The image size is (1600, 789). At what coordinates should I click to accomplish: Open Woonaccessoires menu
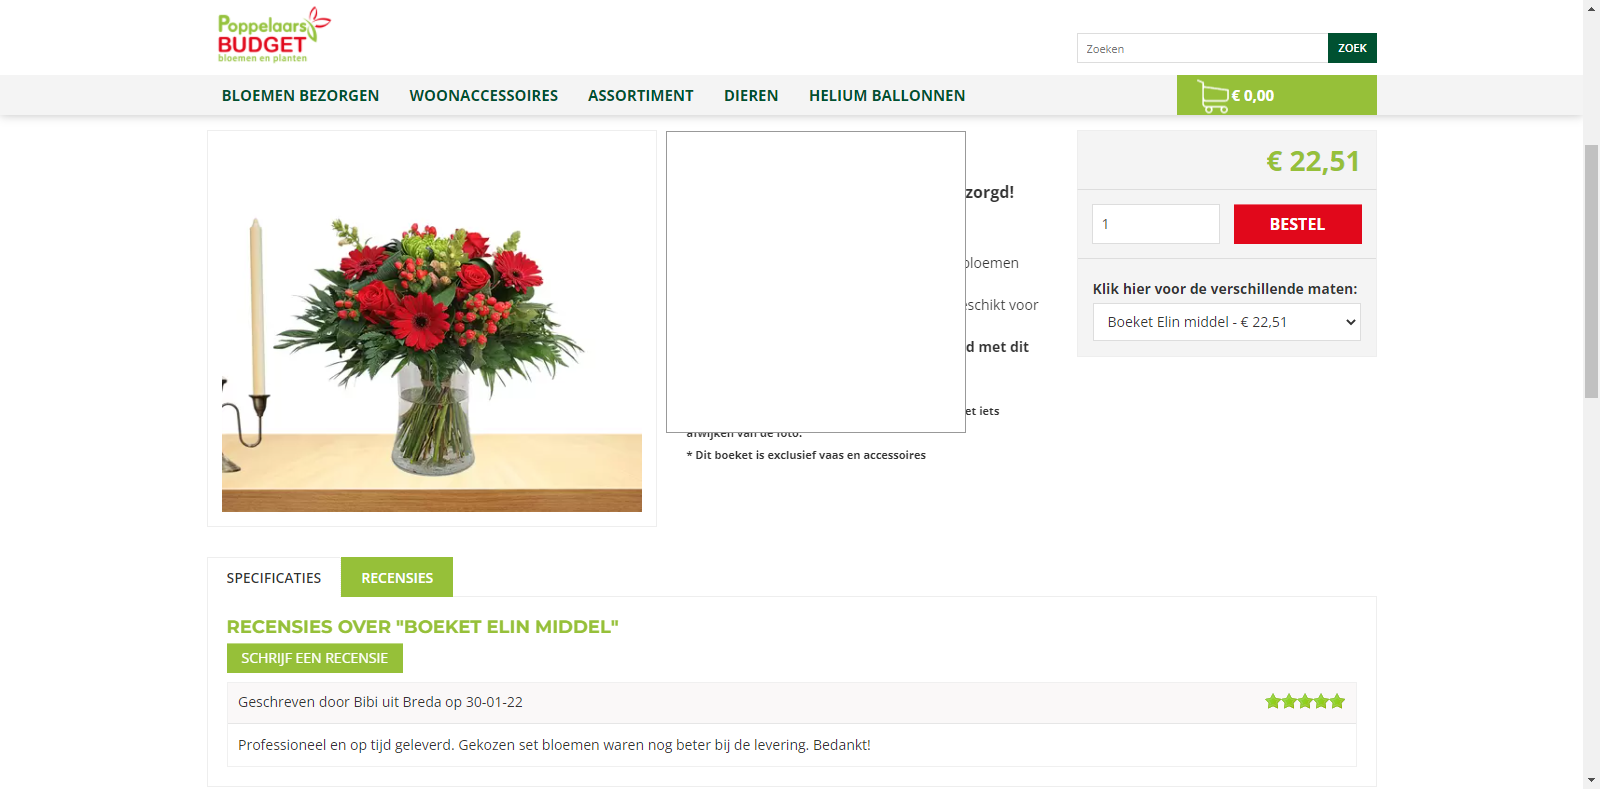[x=484, y=96]
